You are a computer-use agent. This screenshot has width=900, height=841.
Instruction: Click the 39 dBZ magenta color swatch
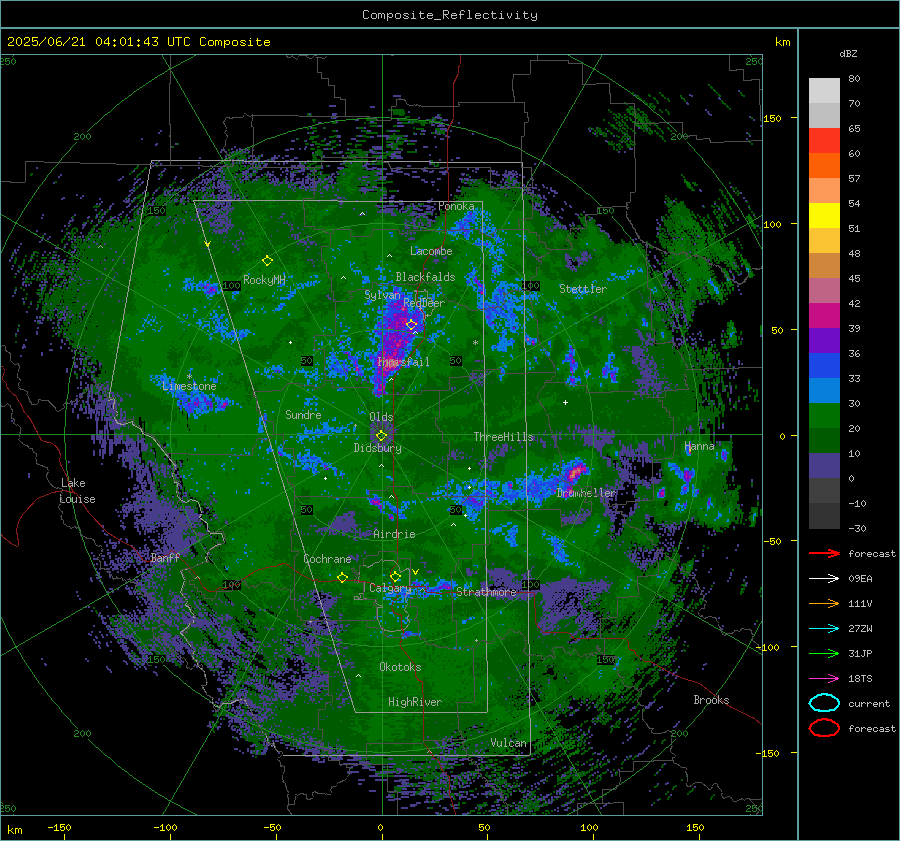[824, 316]
